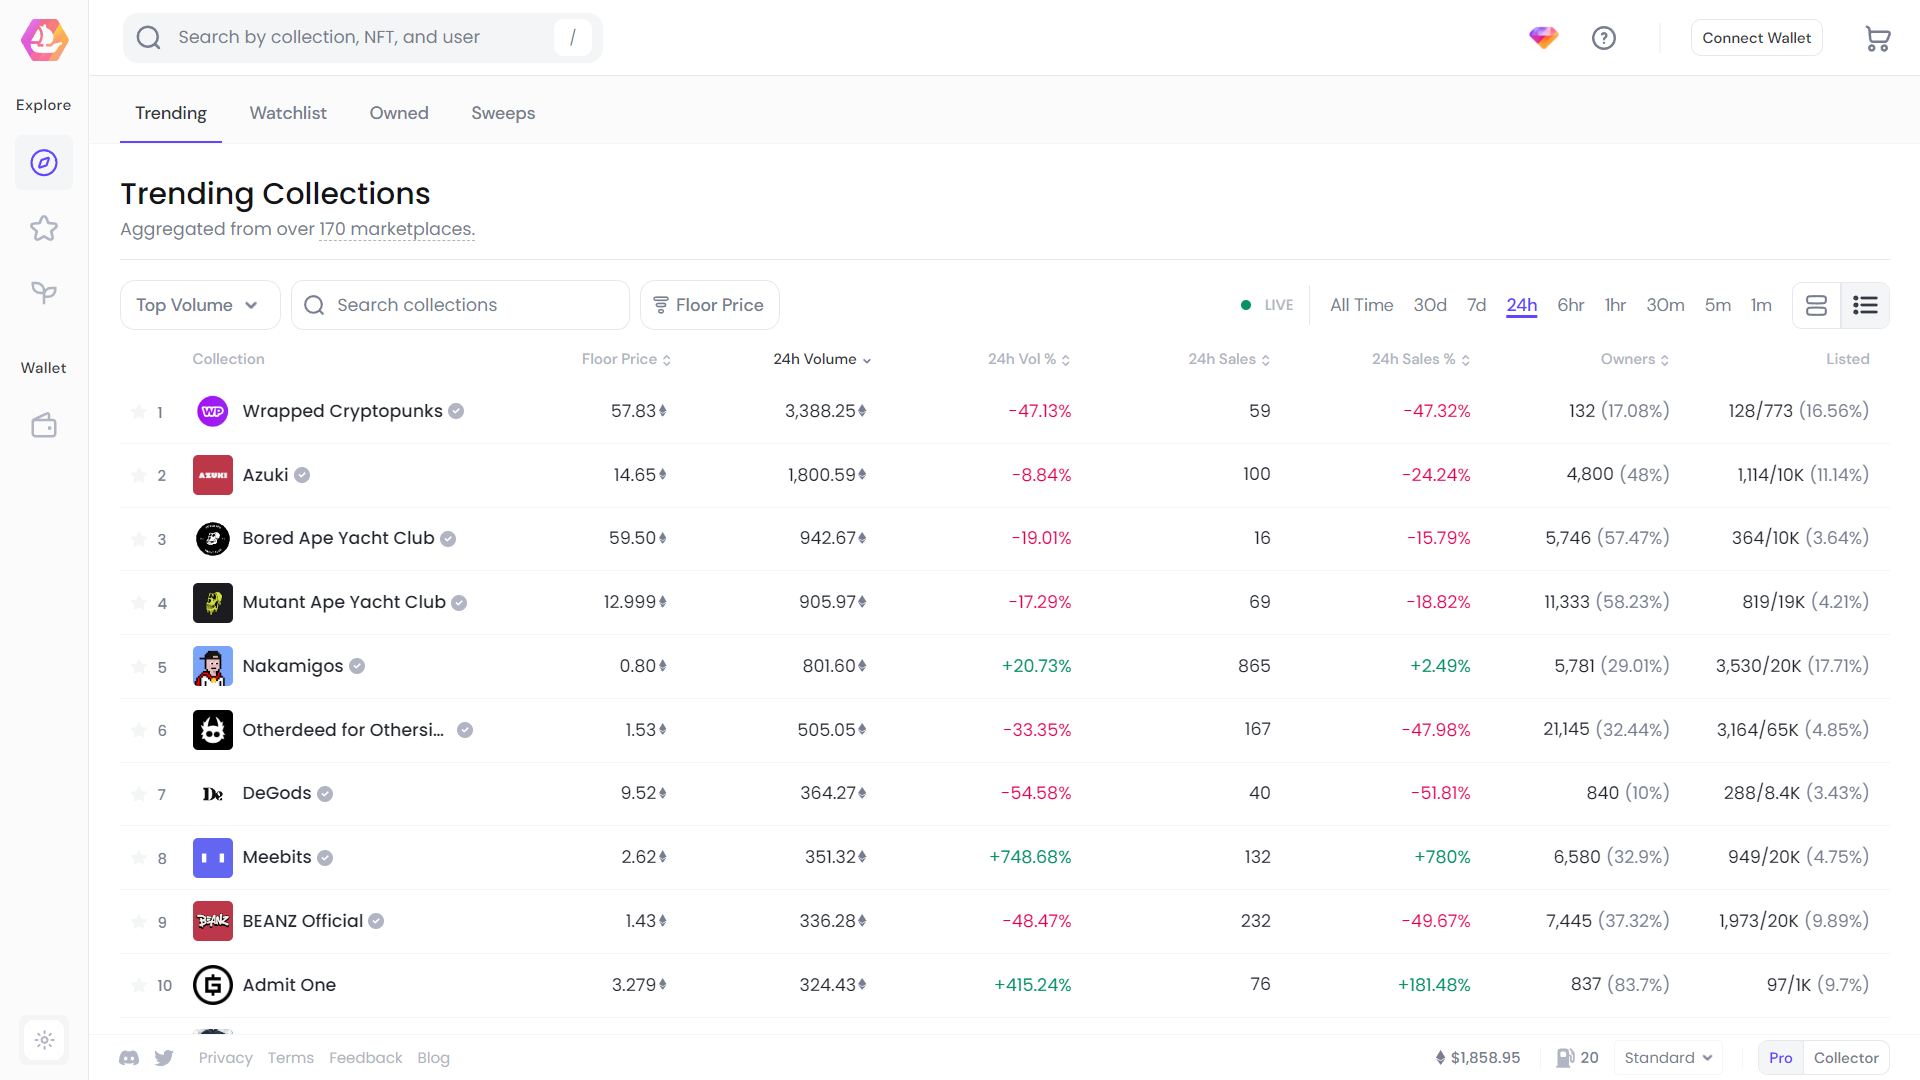Screen dimensions: 1920x1080
Task: Star the Nakamigos collection
Action: click(139, 666)
